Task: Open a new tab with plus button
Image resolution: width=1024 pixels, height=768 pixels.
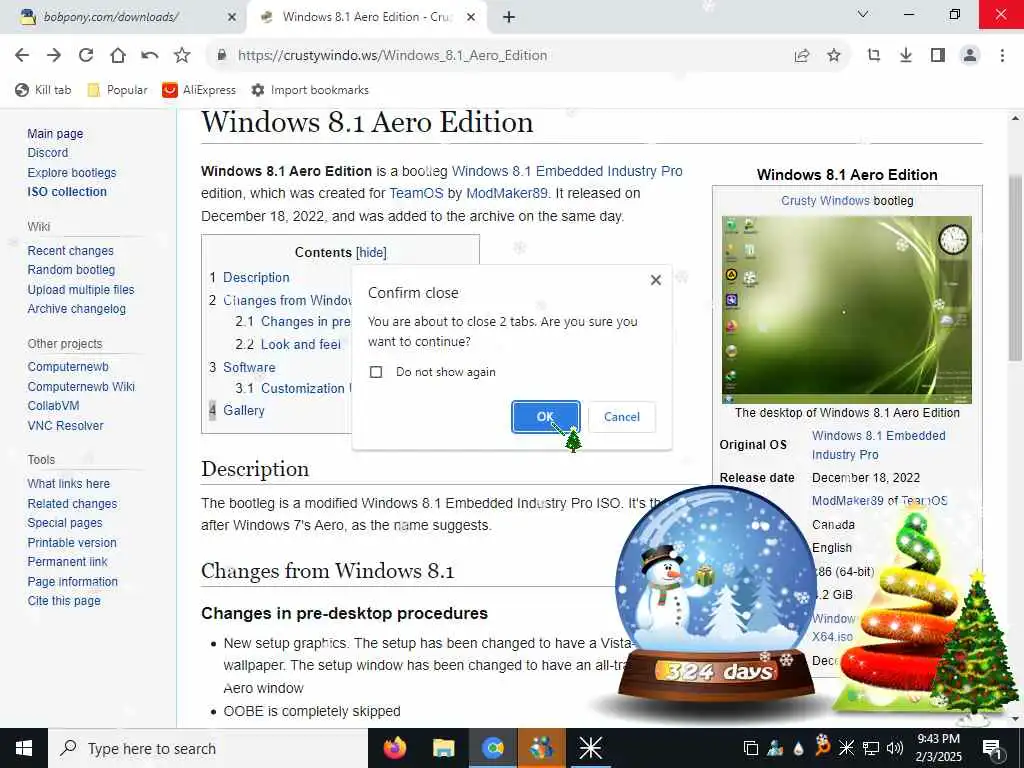Action: tap(509, 18)
